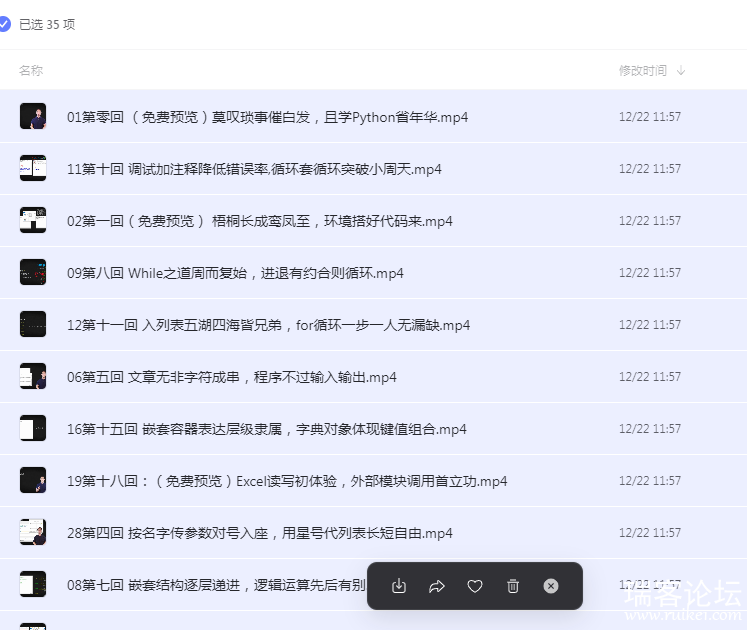
Task: Select file name 19第十八回 Excel读写初体验
Action: [x=287, y=480]
